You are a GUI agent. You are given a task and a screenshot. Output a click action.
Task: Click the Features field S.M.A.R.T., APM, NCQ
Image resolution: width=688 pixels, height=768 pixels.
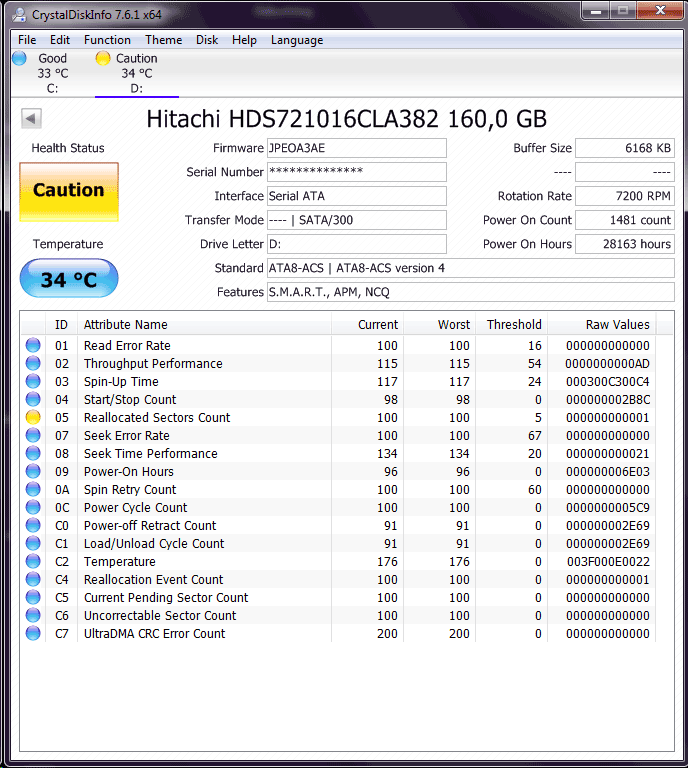(x=471, y=292)
